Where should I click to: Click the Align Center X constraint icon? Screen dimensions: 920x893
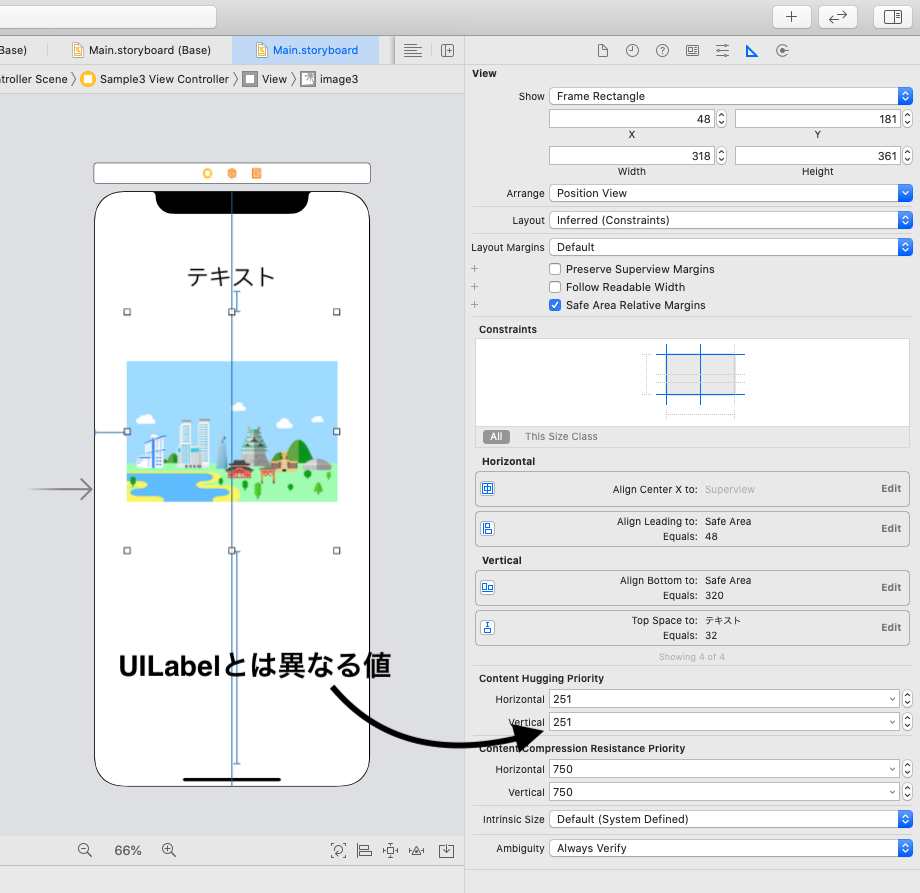coord(488,489)
